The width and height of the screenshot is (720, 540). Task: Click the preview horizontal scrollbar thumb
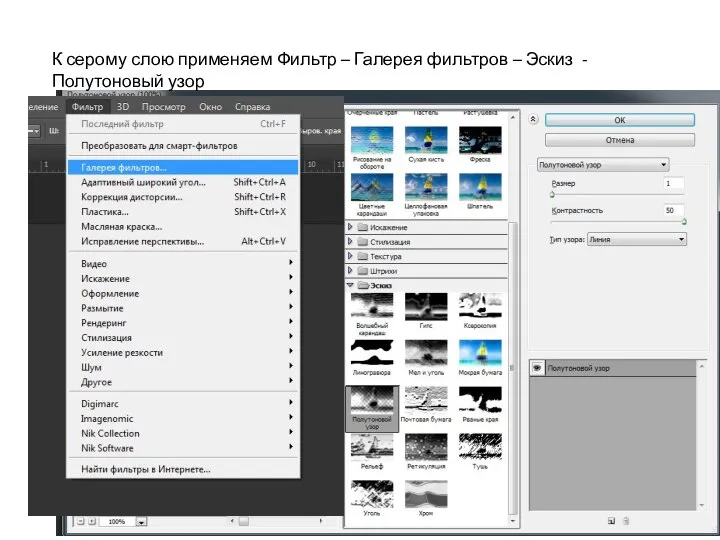point(243,521)
